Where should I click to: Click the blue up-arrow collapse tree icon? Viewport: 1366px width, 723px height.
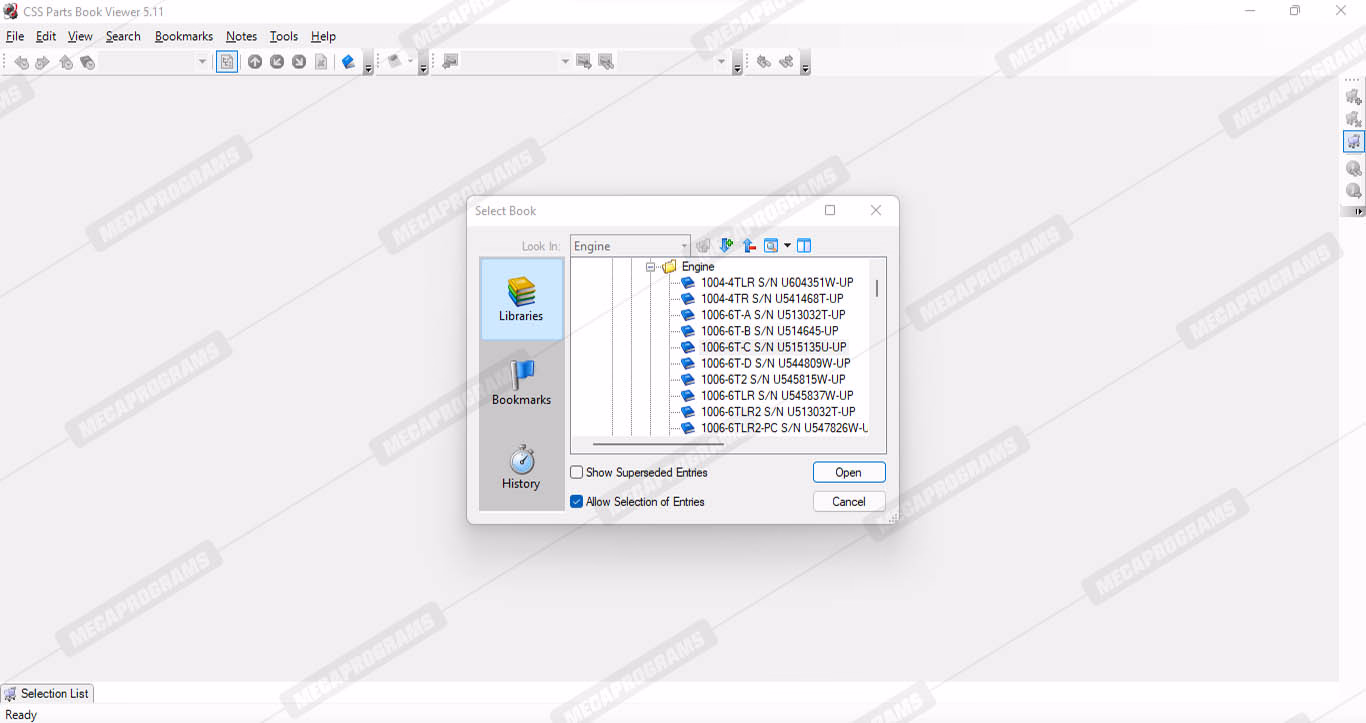click(749, 246)
